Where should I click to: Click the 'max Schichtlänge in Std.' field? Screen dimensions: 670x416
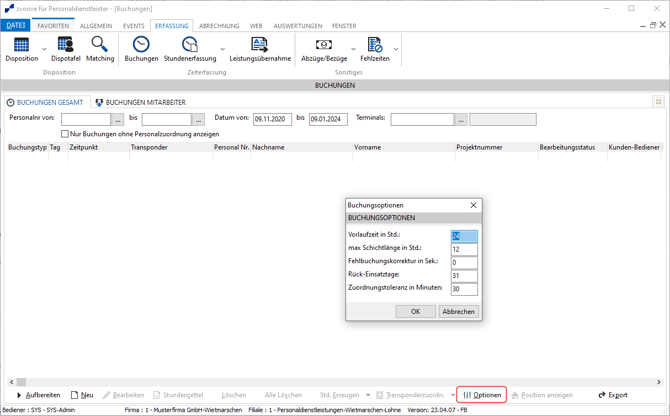coord(463,249)
